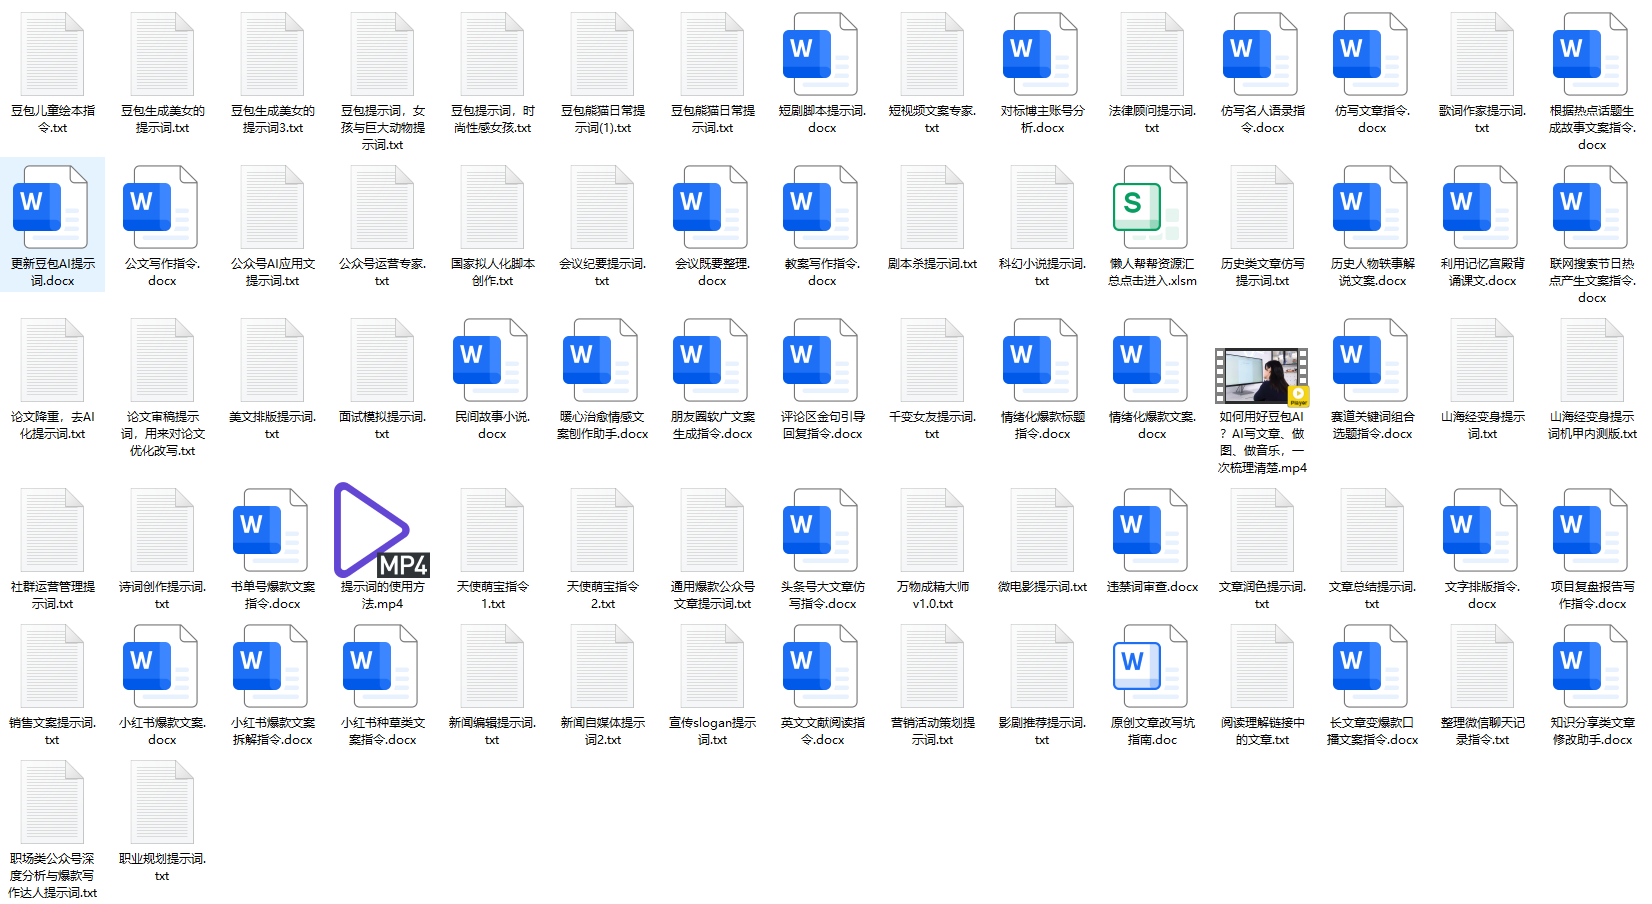Select the 更新豆包AI提示词.docx Word file
Image resolution: width=1652 pixels, height=904 pixels.
point(52,208)
